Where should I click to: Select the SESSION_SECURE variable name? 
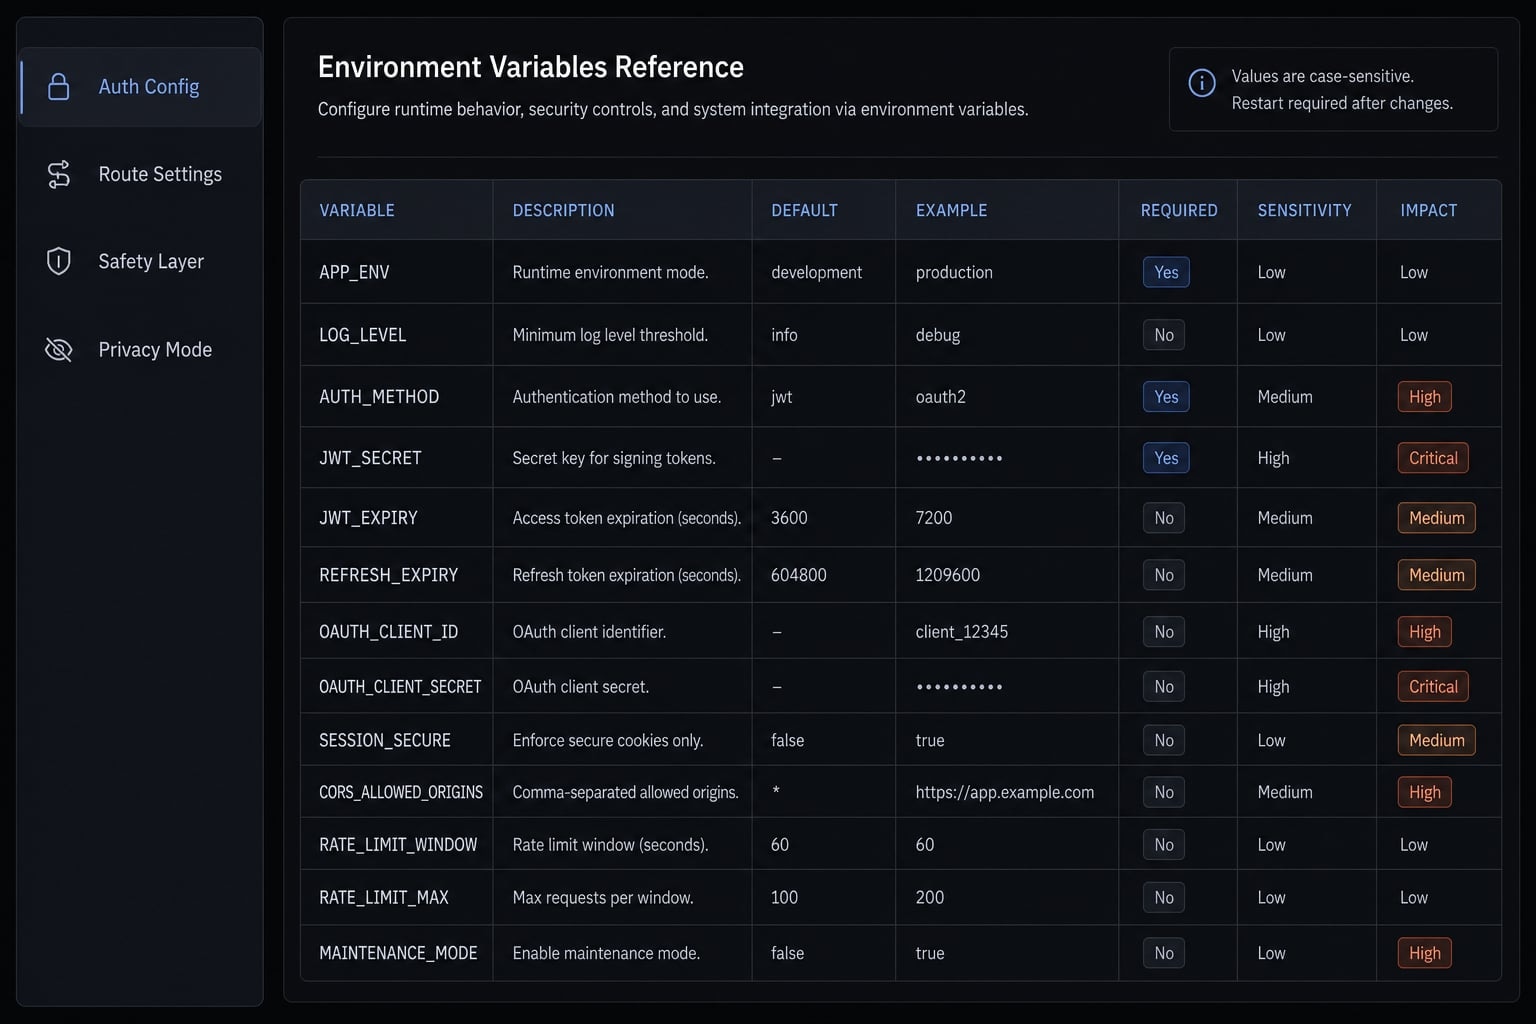pos(385,740)
